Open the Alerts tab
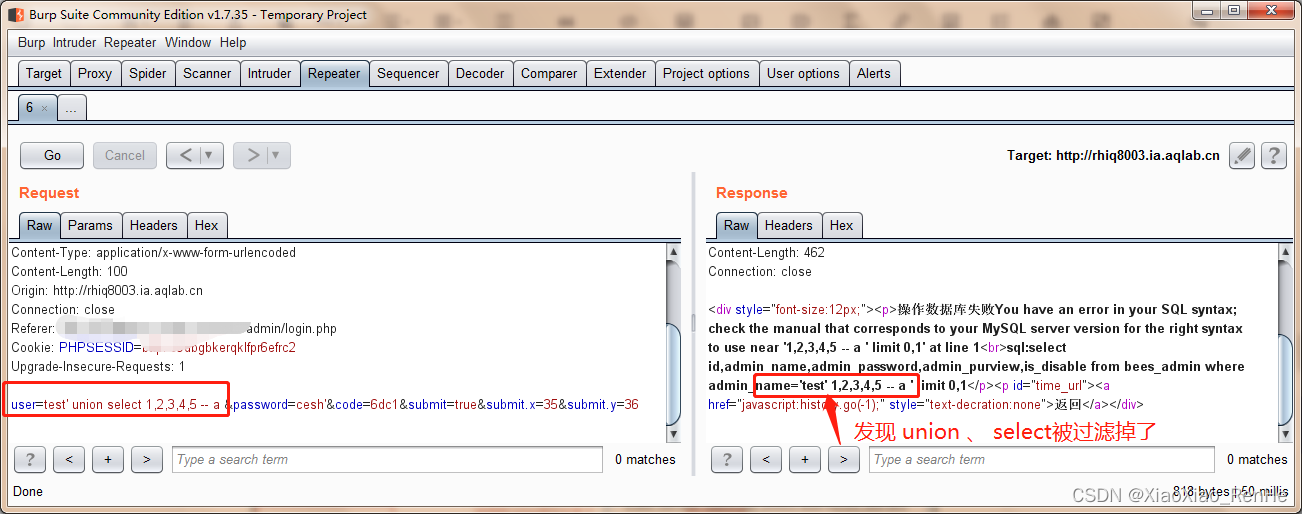1302x514 pixels. coord(873,73)
